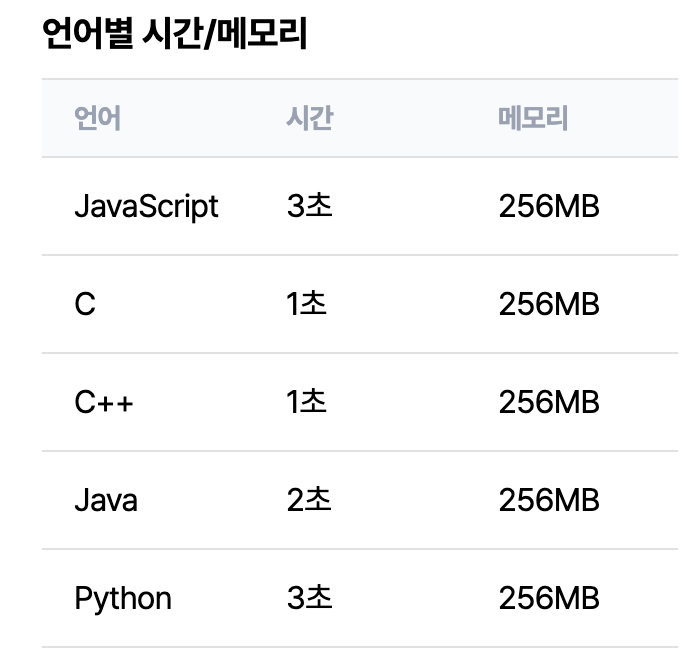Screen dimensions: 682x654
Task: Click the 256MB memory in Python row
Action: [549, 598]
